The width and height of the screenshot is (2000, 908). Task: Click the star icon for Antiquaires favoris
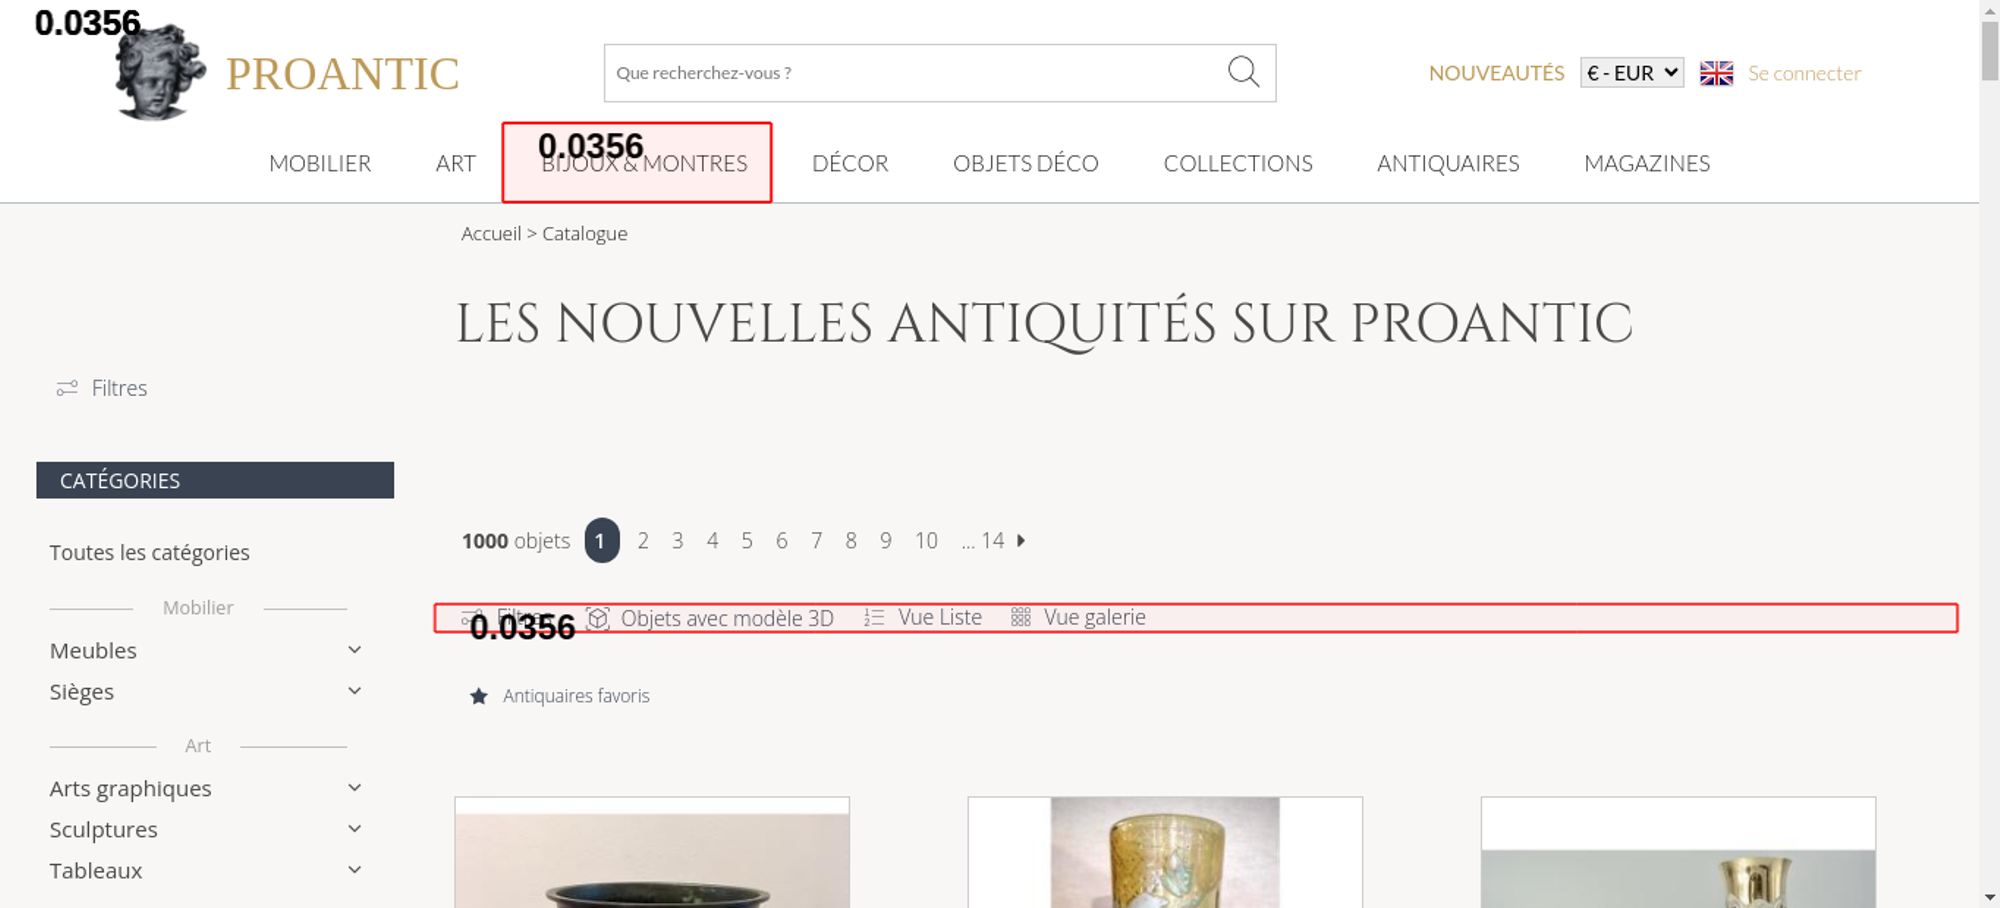click(x=479, y=696)
